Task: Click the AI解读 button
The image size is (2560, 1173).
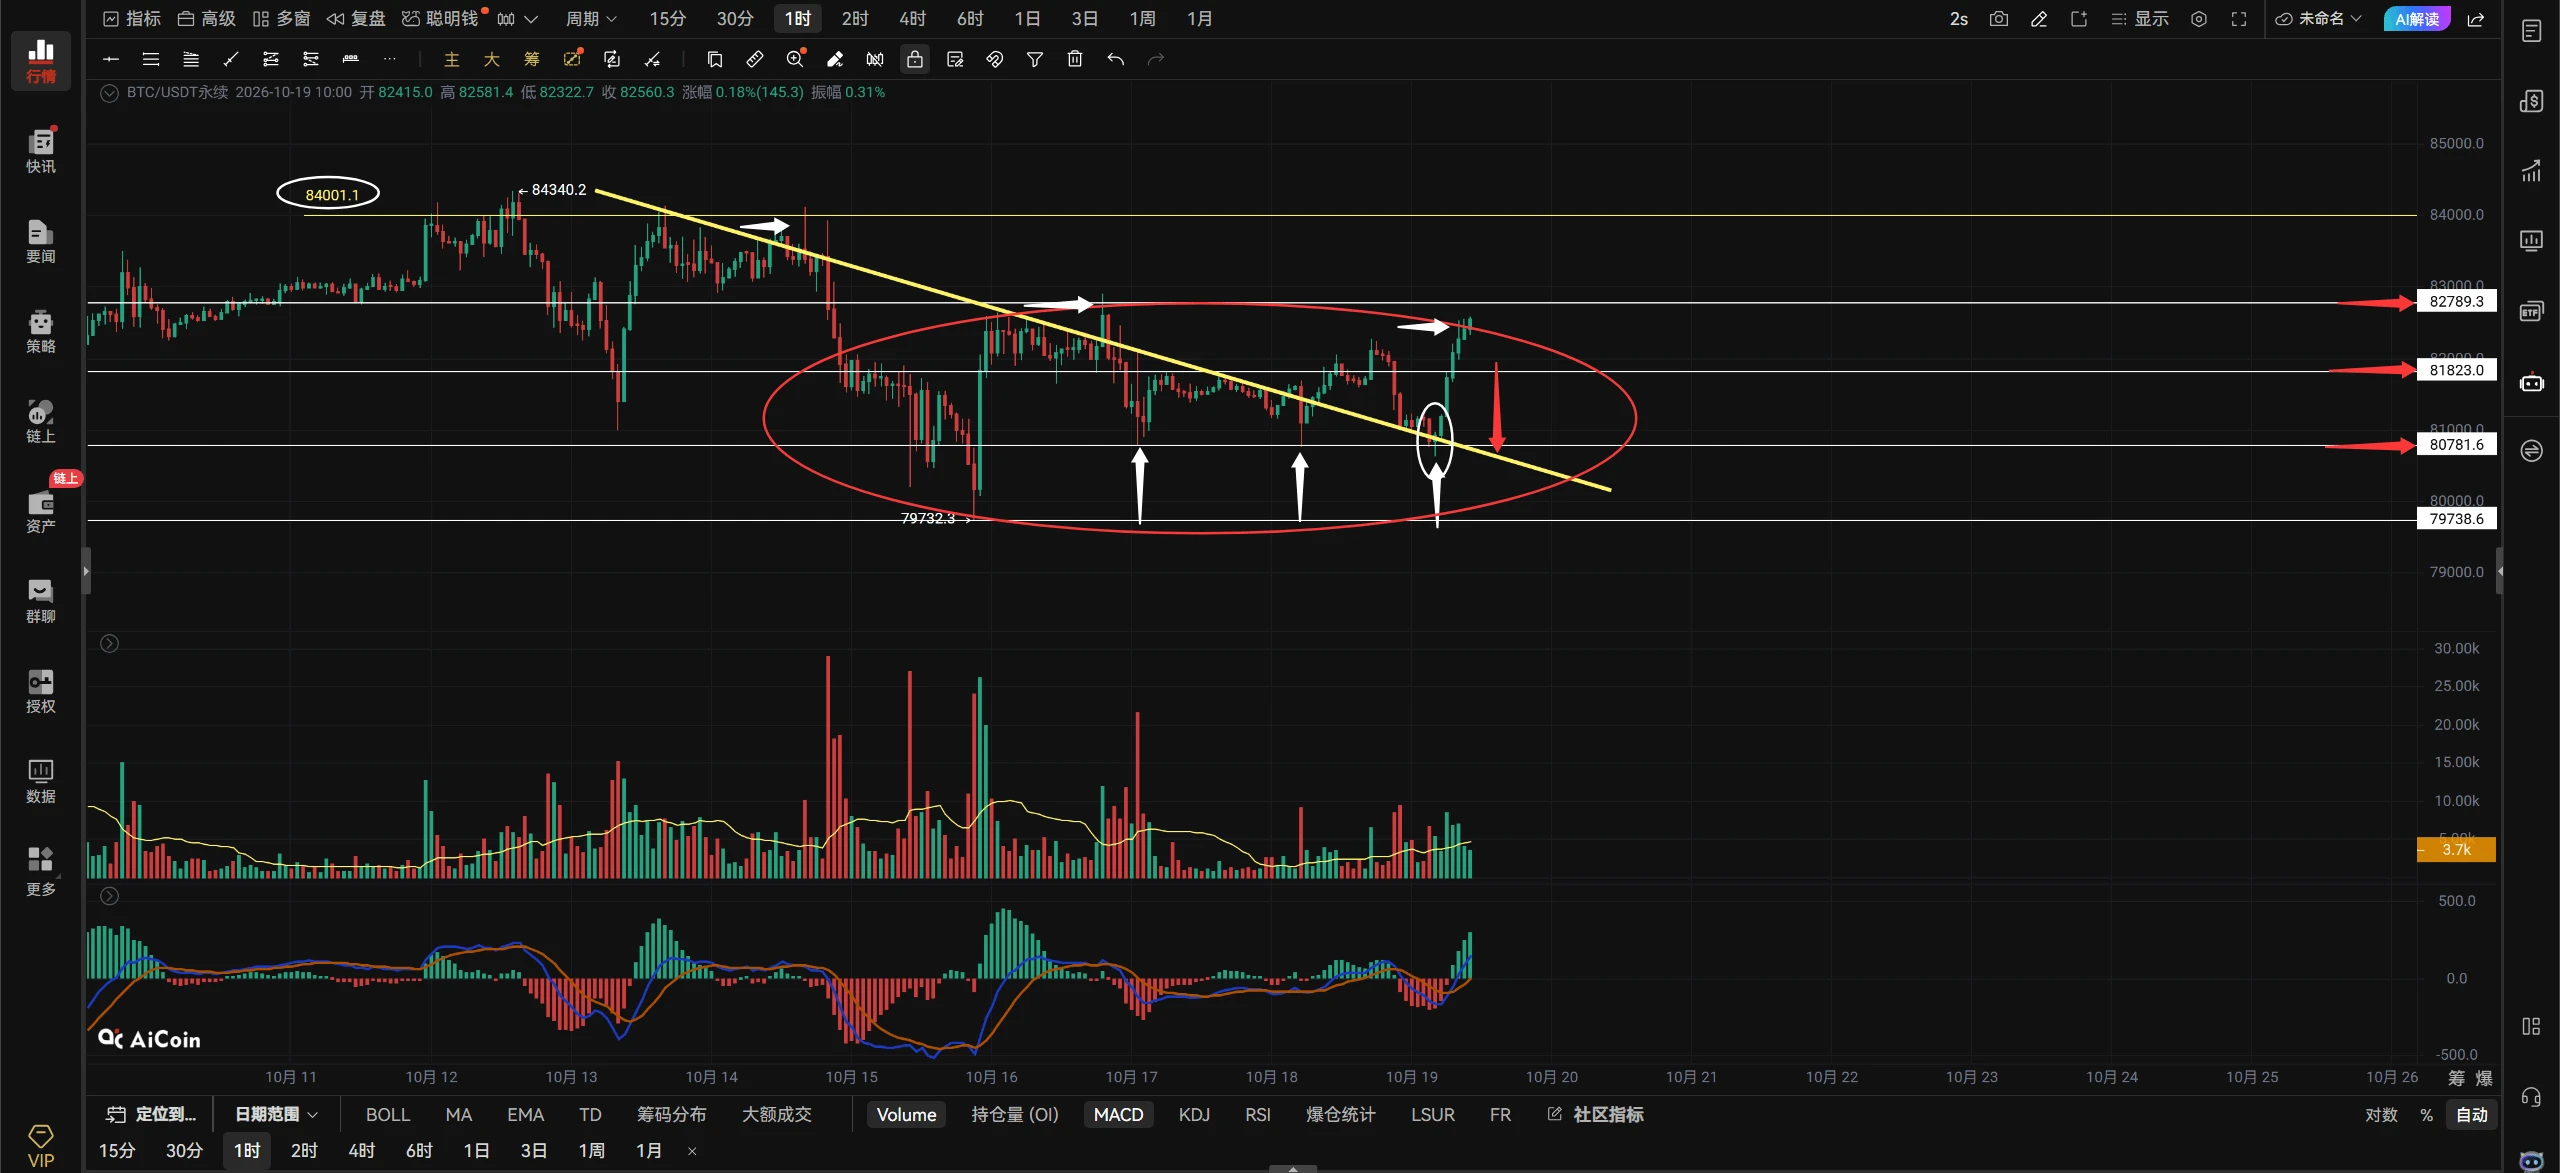Action: click(2417, 19)
